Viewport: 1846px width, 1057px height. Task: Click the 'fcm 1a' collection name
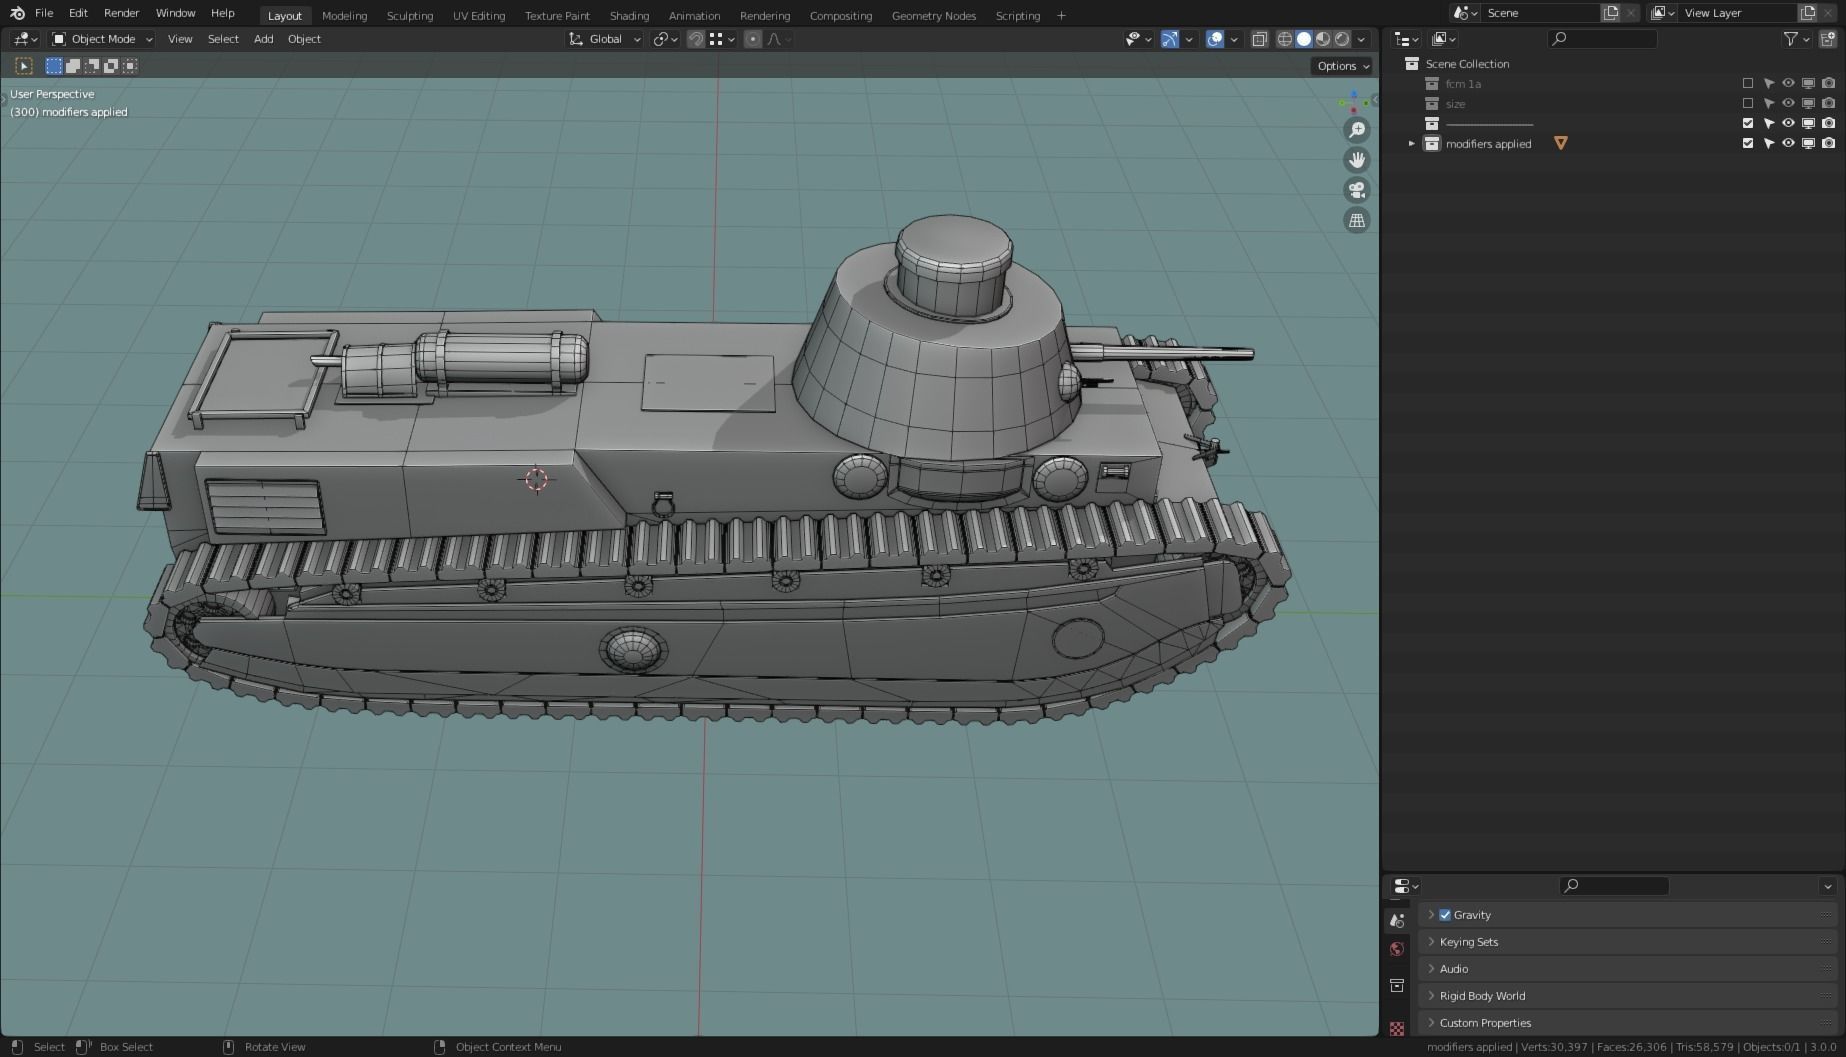click(1463, 84)
